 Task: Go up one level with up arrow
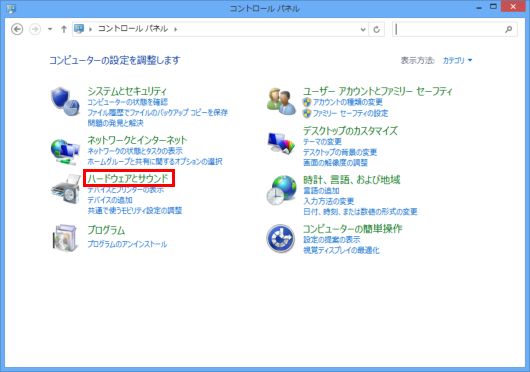tap(64, 29)
